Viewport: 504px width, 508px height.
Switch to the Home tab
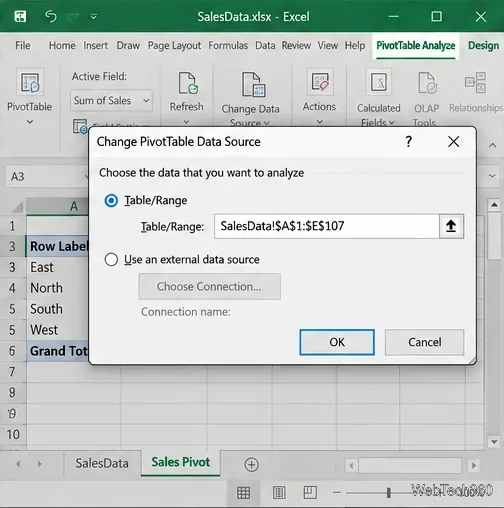tap(62, 45)
